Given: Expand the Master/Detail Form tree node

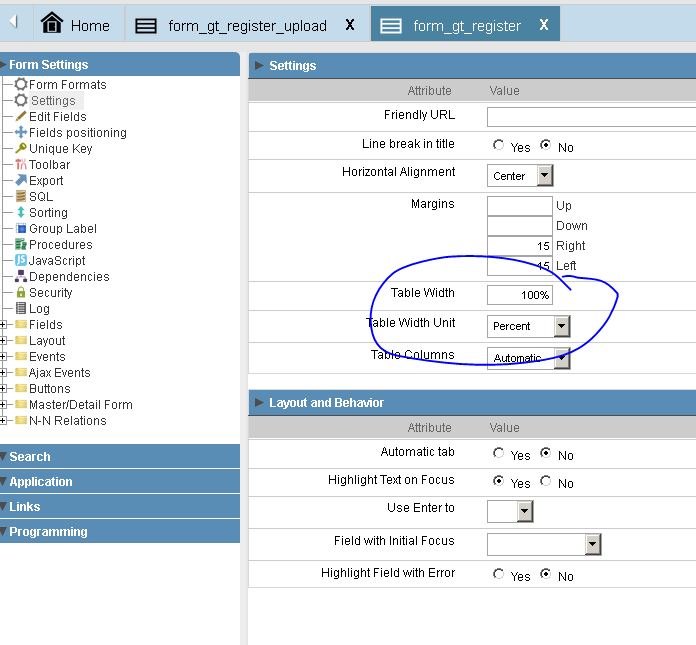Looking at the screenshot, I should tap(3, 404).
